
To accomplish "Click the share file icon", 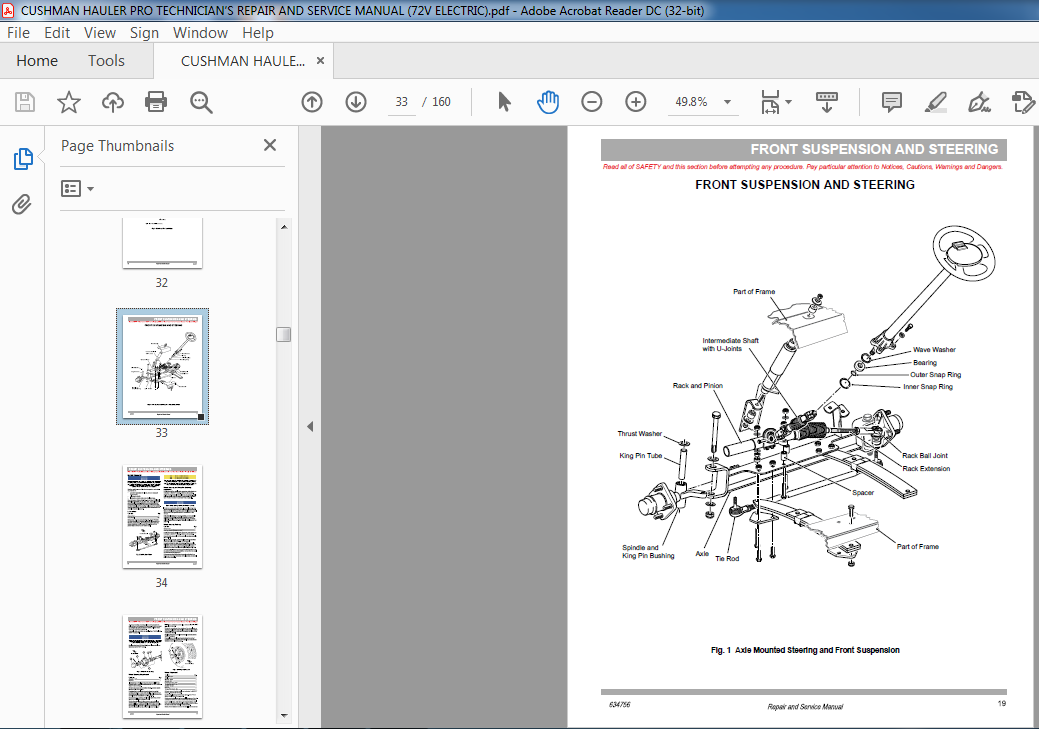I will click(1022, 102).
